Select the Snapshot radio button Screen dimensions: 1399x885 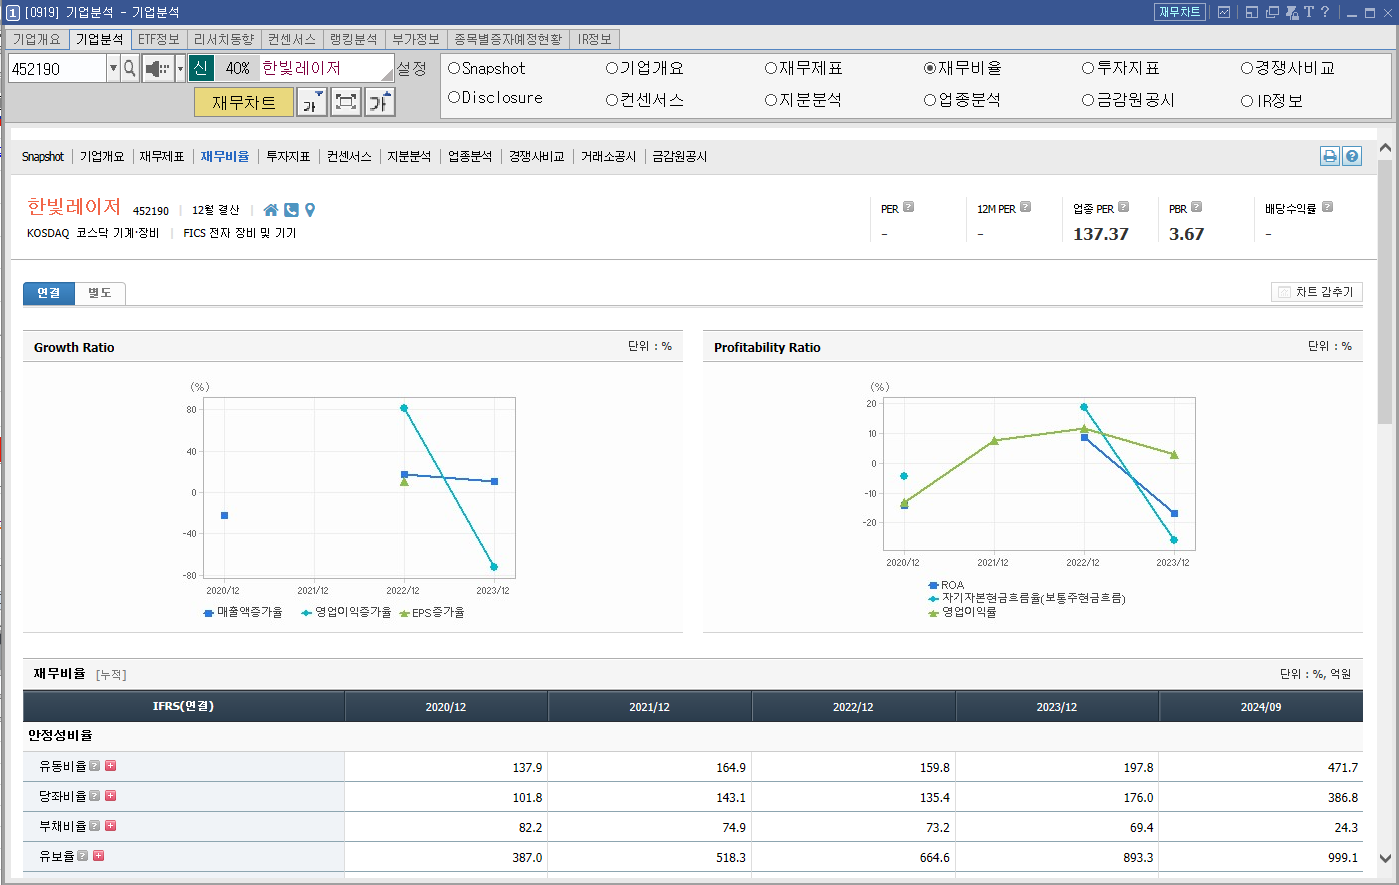pos(454,68)
